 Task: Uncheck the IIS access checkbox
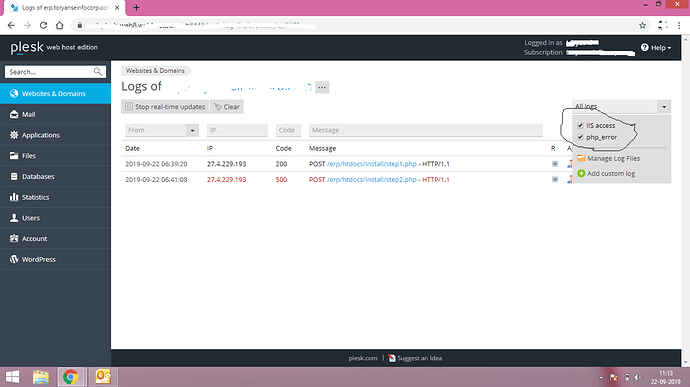point(580,125)
